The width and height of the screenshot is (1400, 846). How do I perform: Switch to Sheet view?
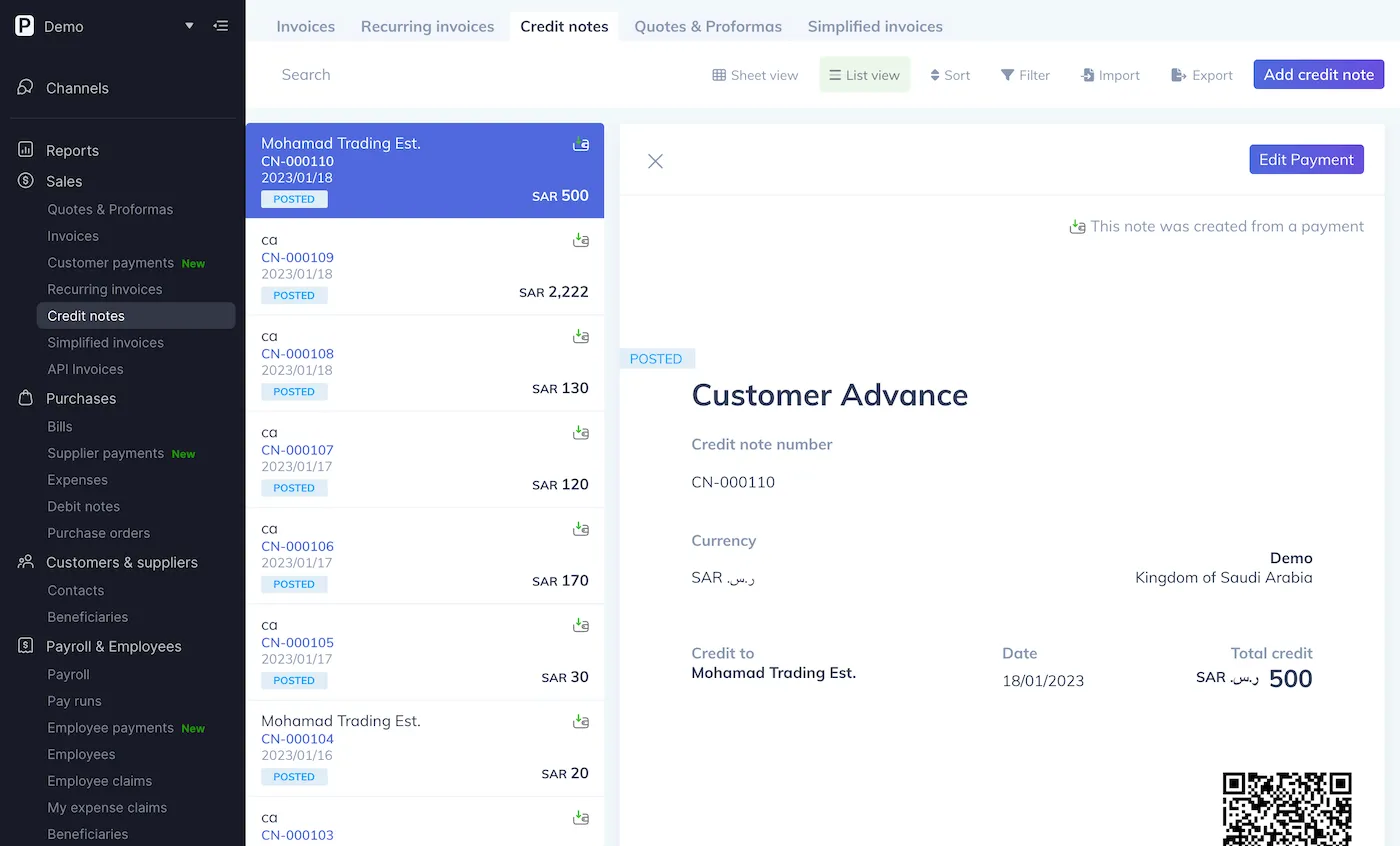pyautogui.click(x=755, y=75)
